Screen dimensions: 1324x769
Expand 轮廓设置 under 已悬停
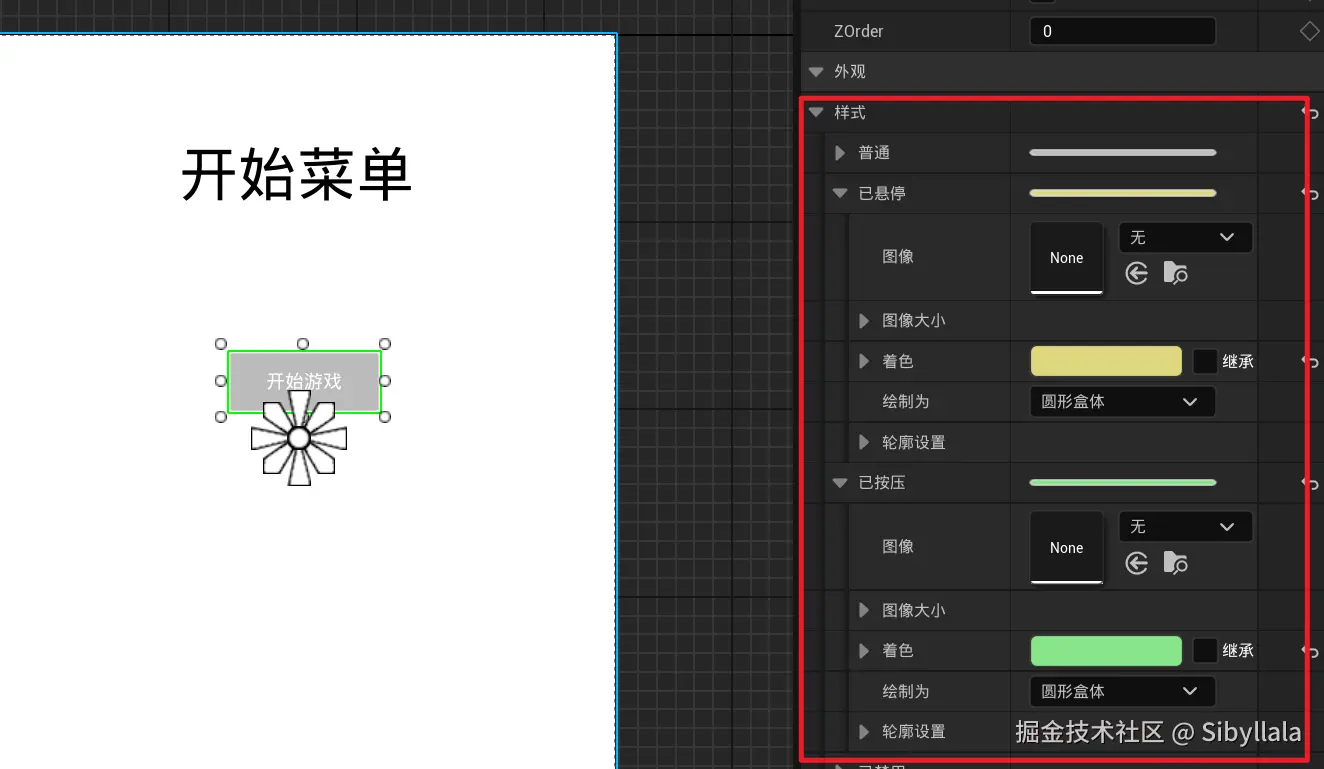tap(864, 442)
